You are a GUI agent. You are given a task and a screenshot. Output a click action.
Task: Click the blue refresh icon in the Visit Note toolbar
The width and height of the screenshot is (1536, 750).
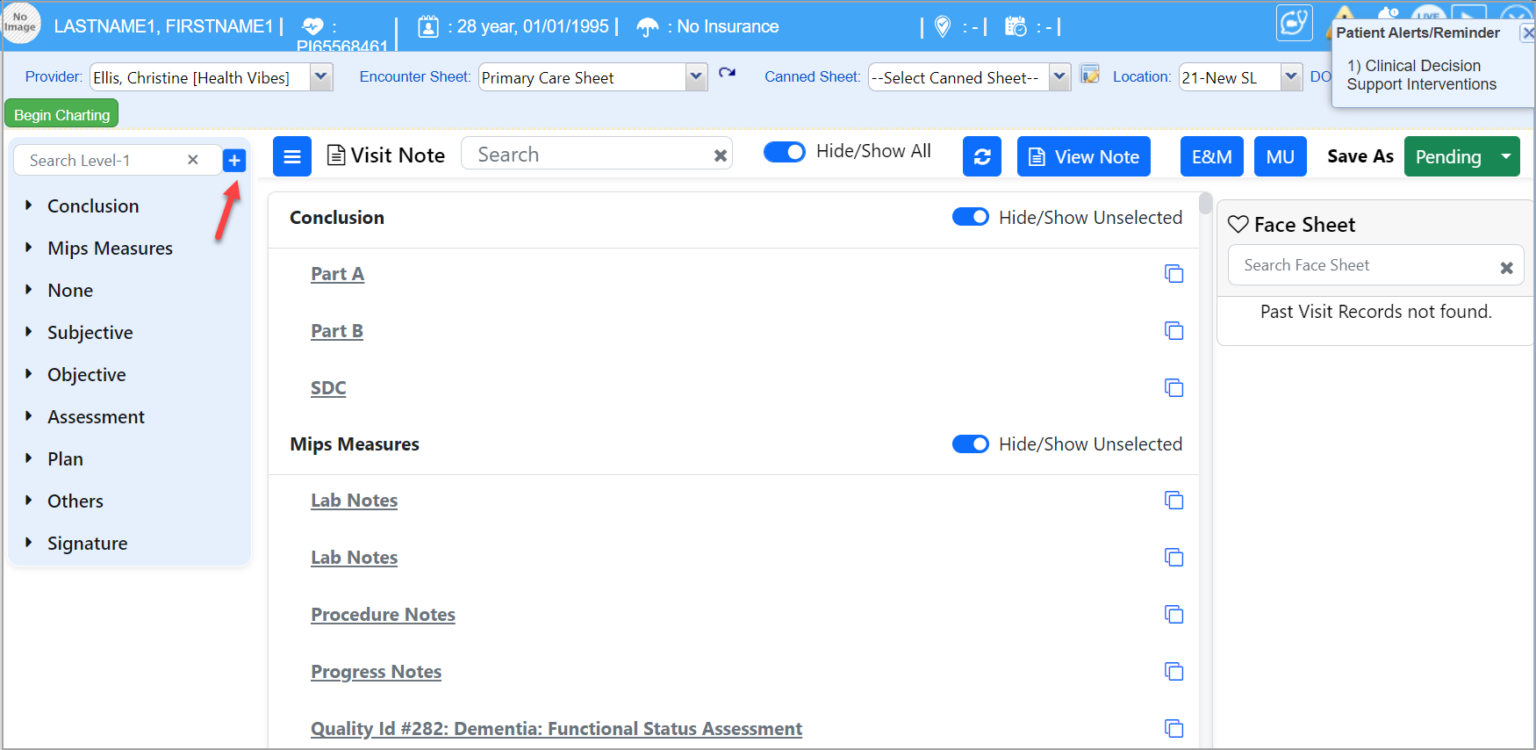pyautogui.click(x=981, y=156)
